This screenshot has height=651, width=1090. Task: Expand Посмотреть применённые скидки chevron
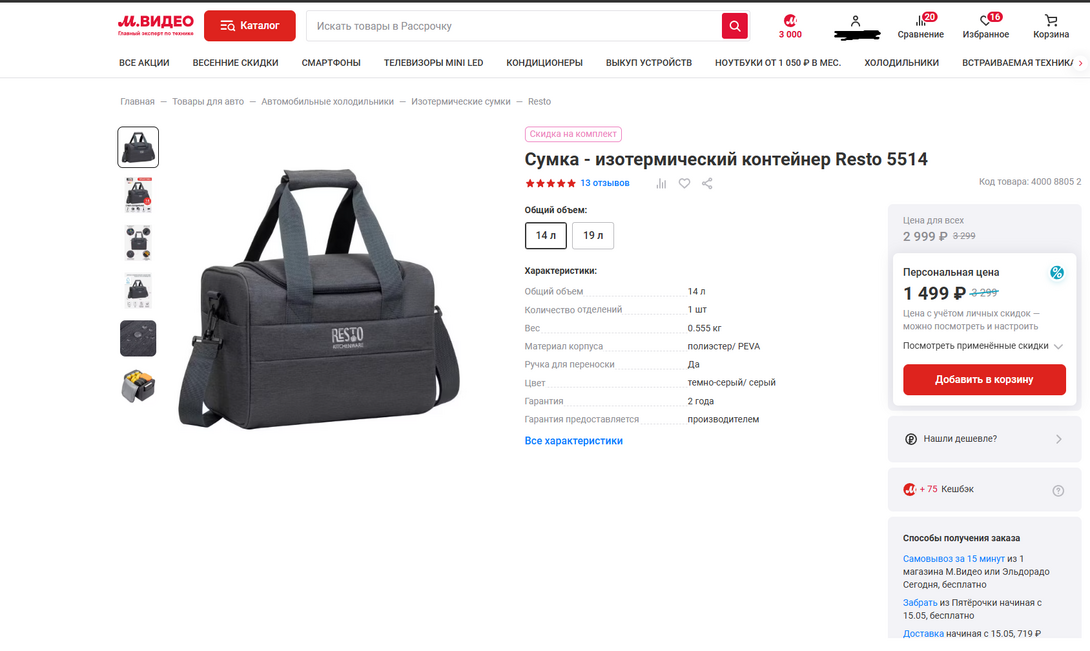pos(1058,346)
